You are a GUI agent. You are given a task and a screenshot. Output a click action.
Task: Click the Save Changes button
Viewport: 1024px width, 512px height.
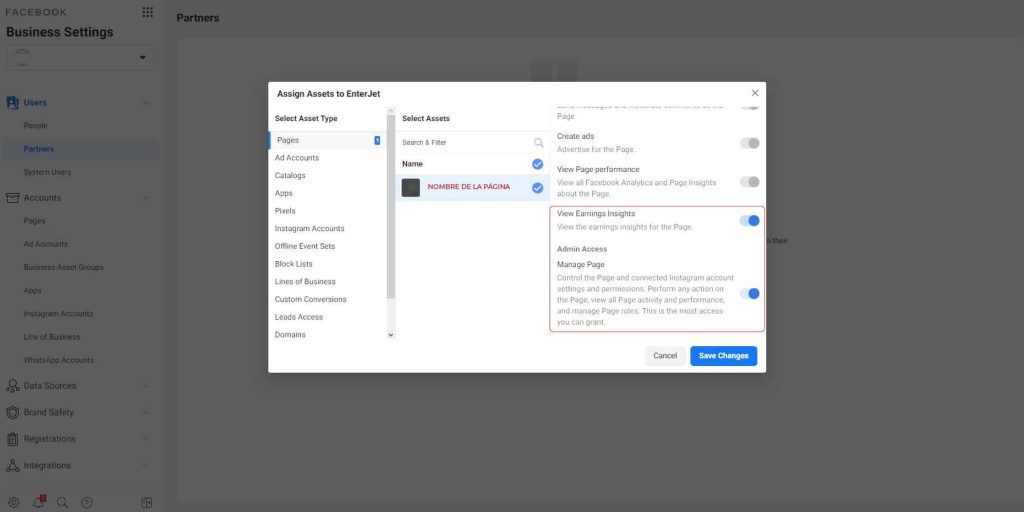pos(723,356)
